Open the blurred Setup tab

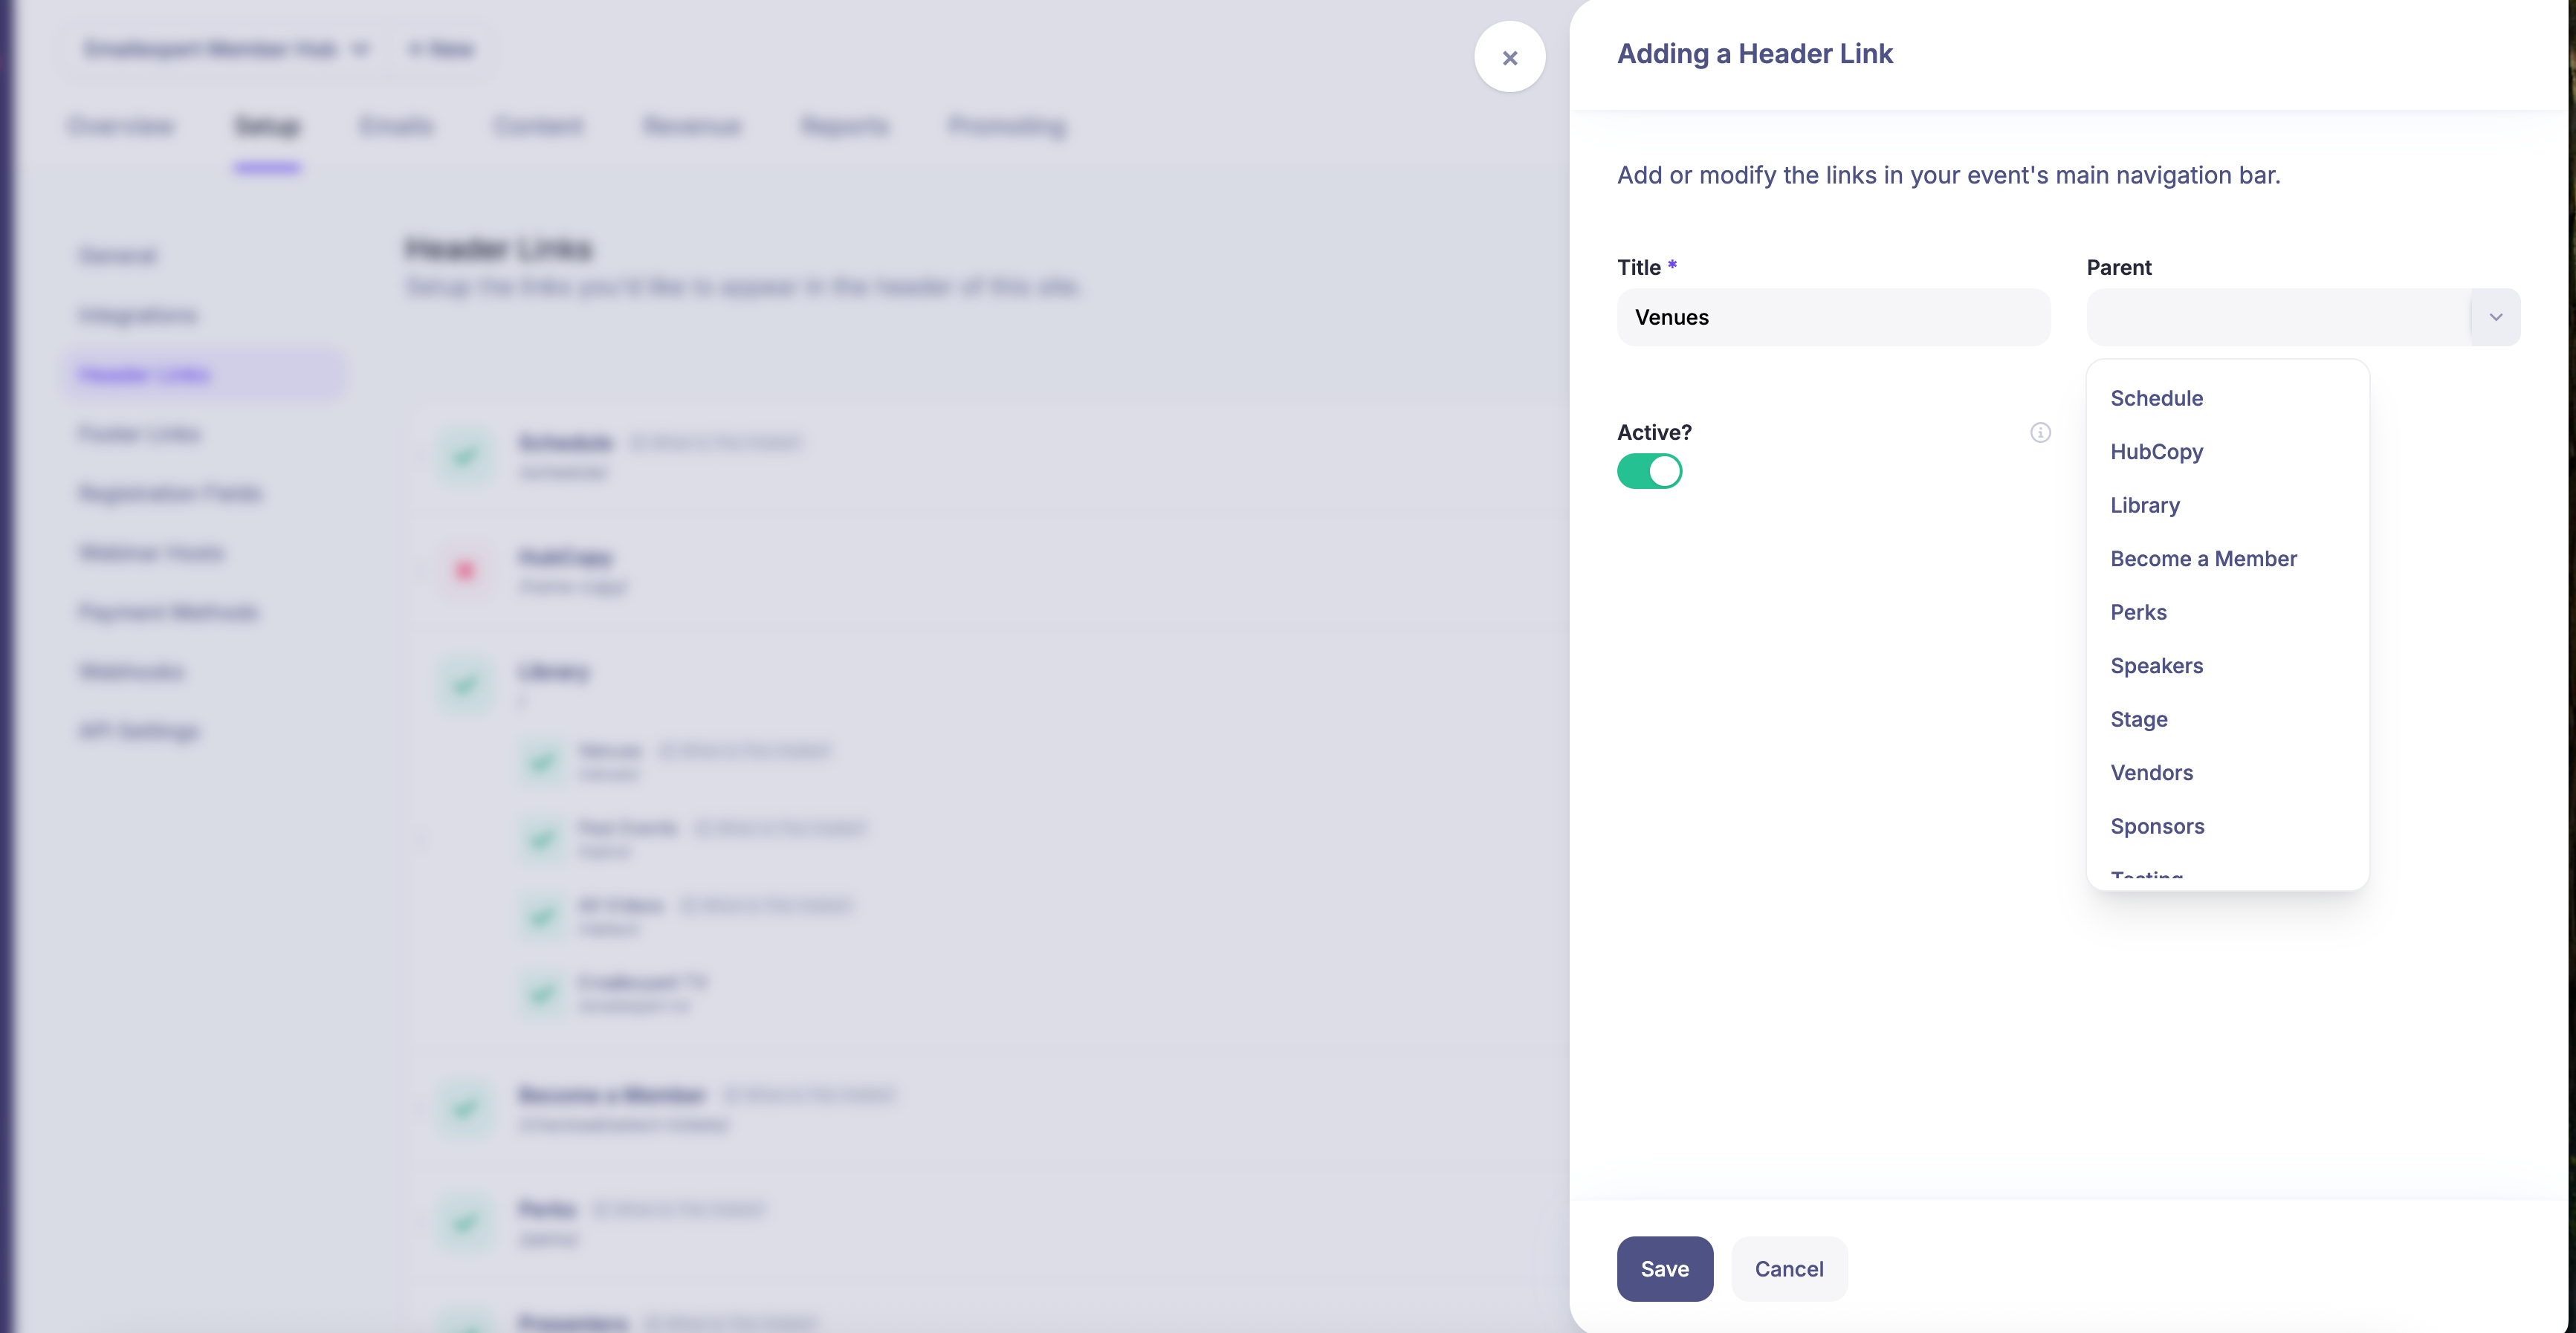(x=267, y=126)
